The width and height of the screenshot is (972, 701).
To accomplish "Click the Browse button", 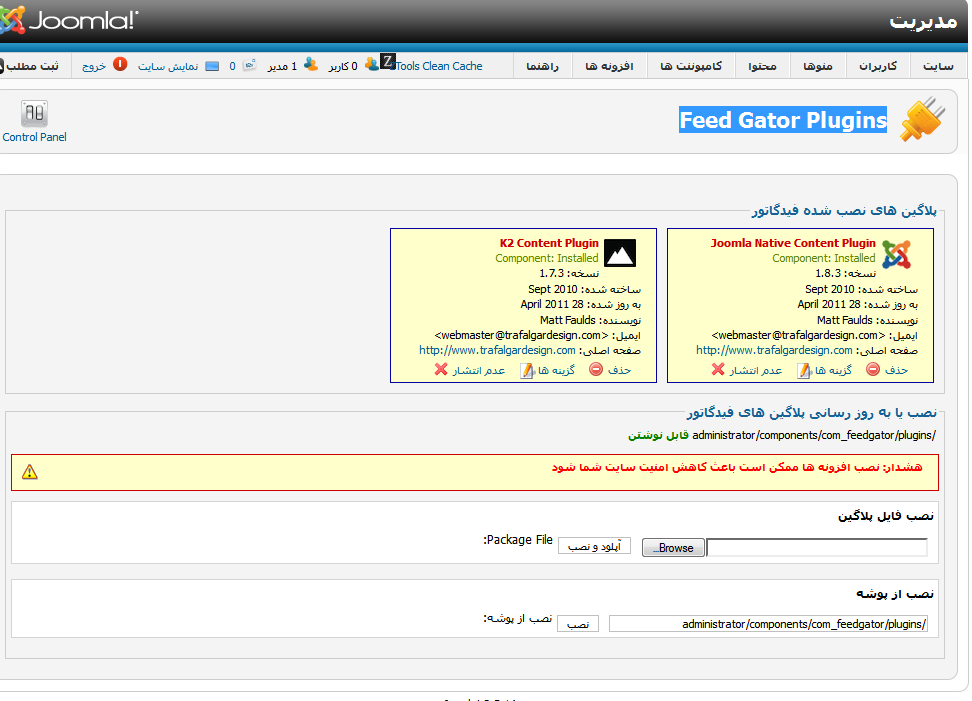I will tap(673, 548).
